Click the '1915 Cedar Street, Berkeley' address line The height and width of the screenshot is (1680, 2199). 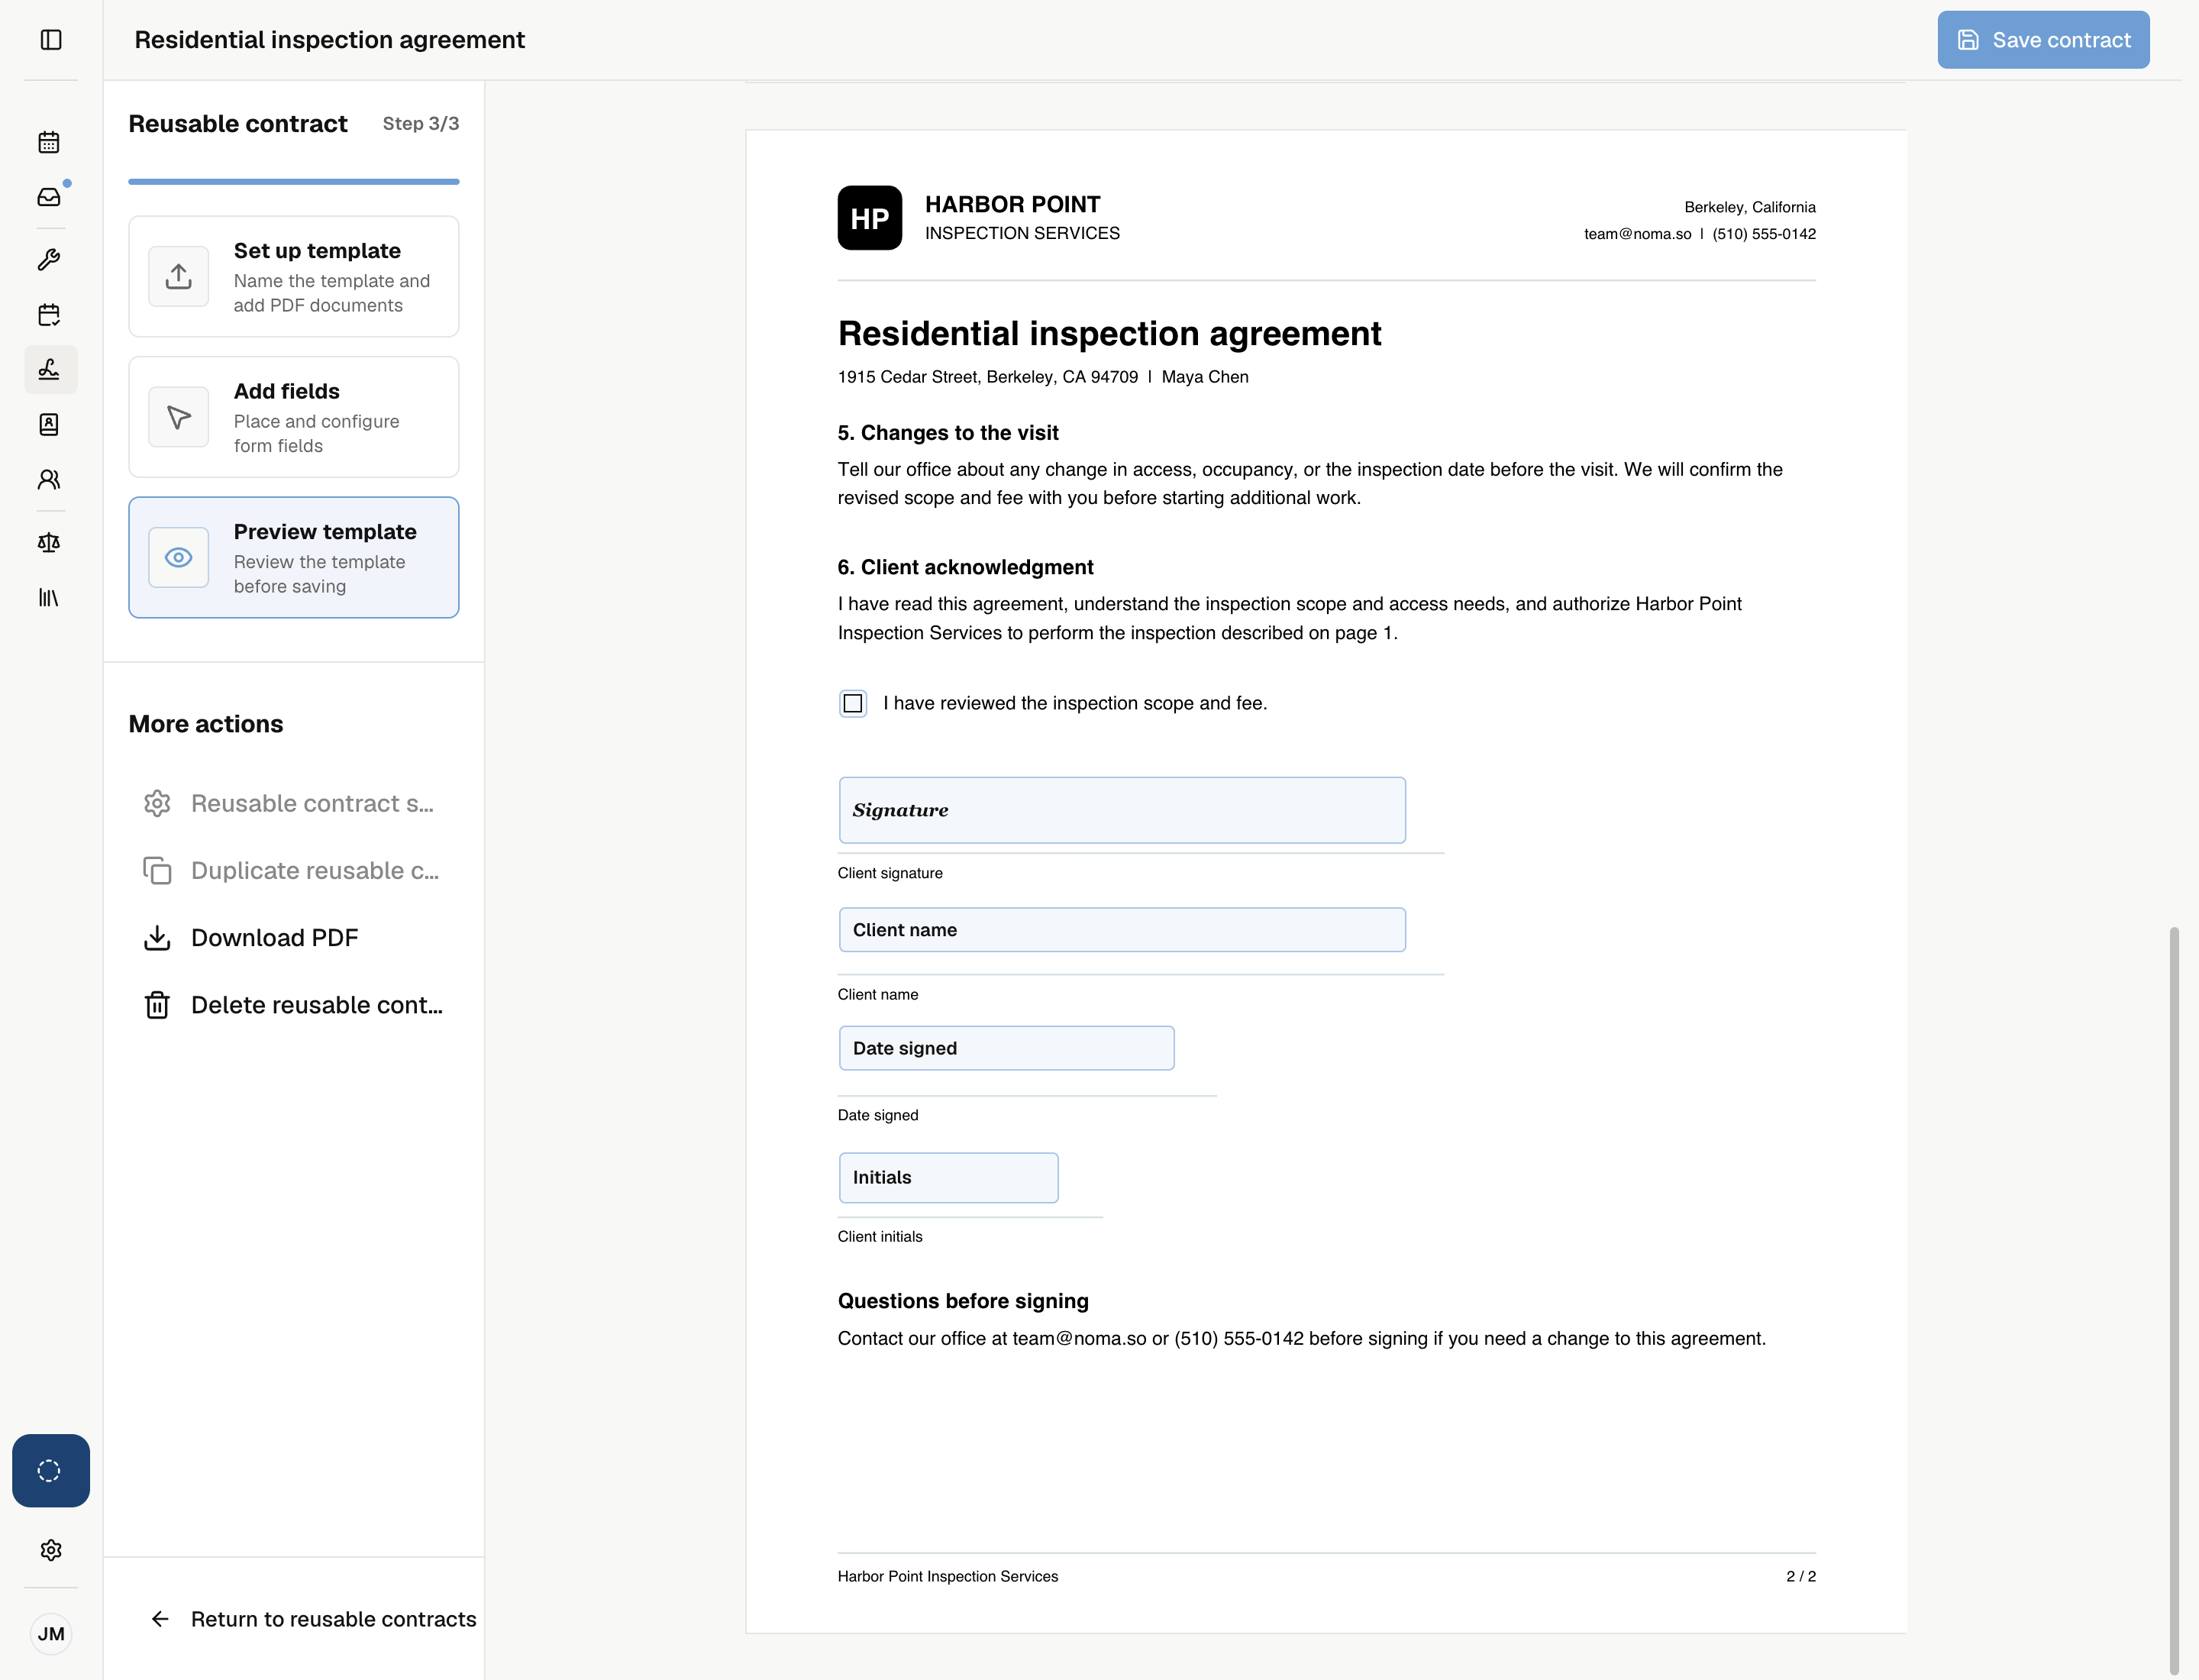tap(1043, 377)
